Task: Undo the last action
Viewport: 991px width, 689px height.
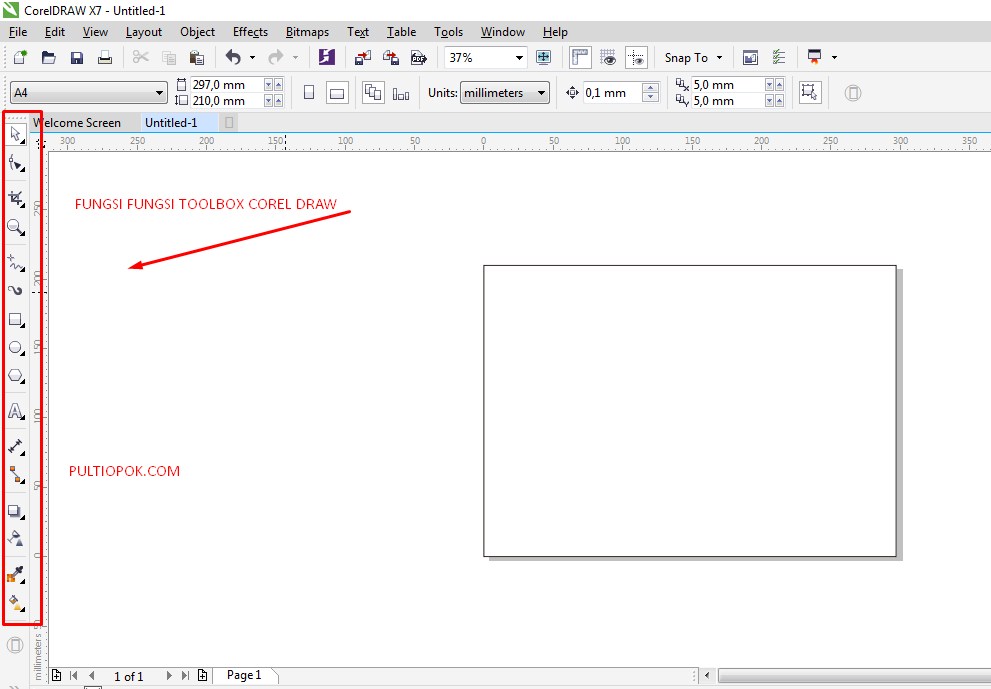Action: 233,58
